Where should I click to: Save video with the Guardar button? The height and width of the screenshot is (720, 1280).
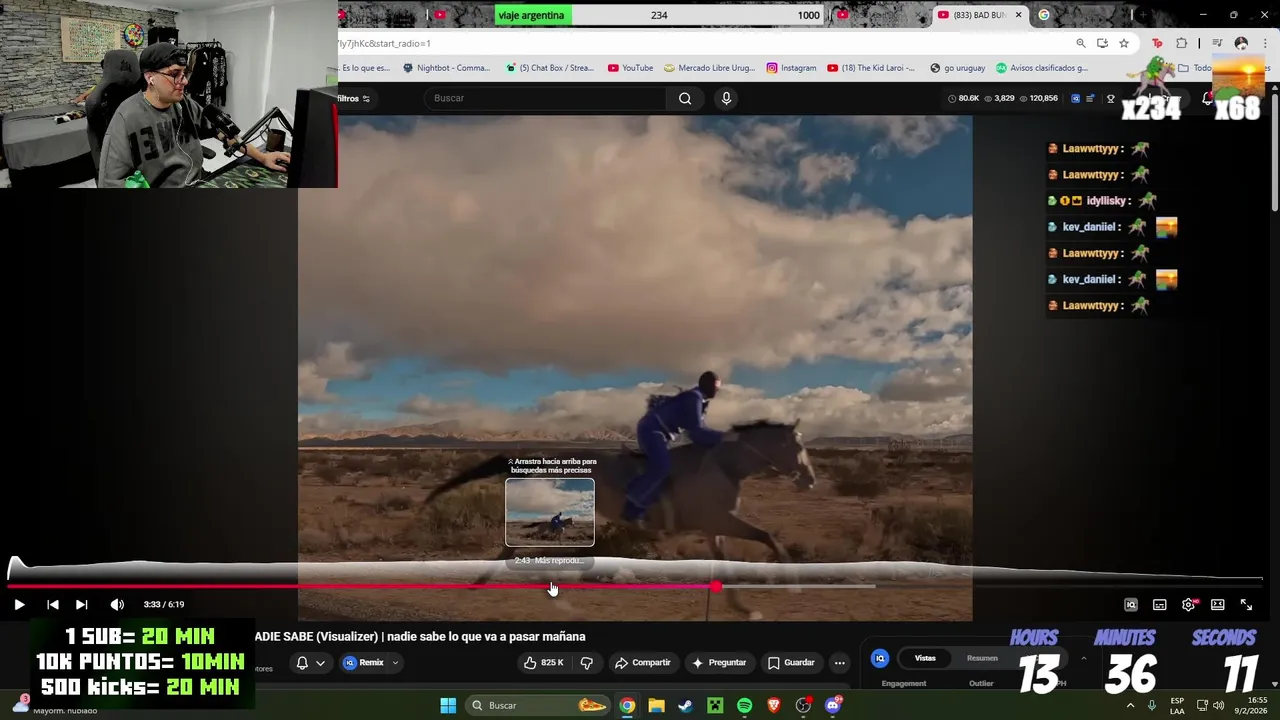pos(791,662)
